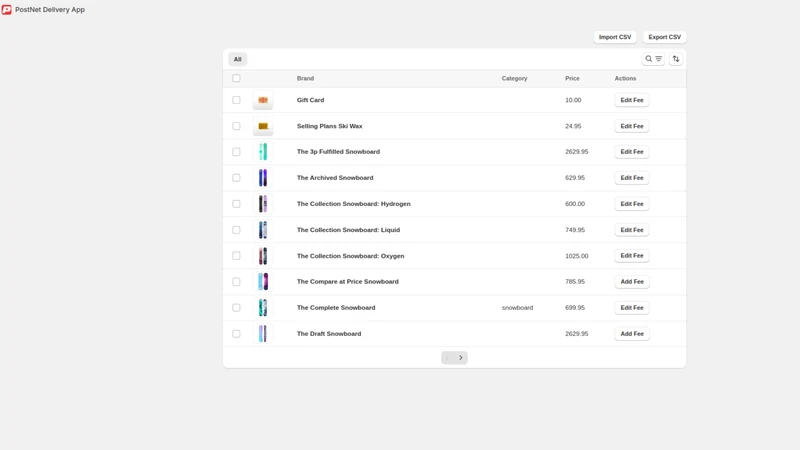
Task: Click the Import CSV button
Action: tap(615, 37)
